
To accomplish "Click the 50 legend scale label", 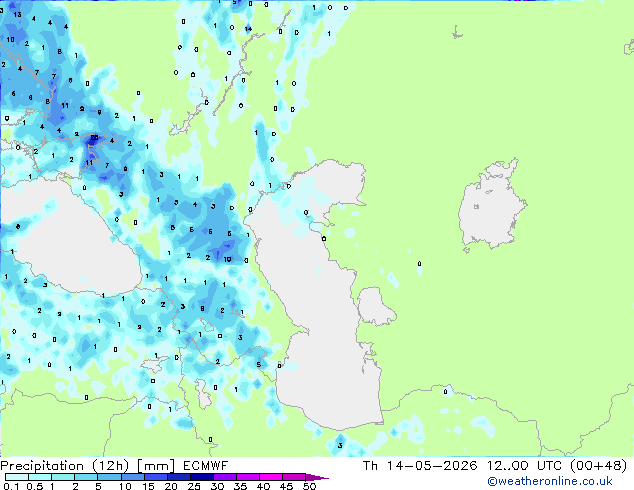I will click(x=309, y=486).
